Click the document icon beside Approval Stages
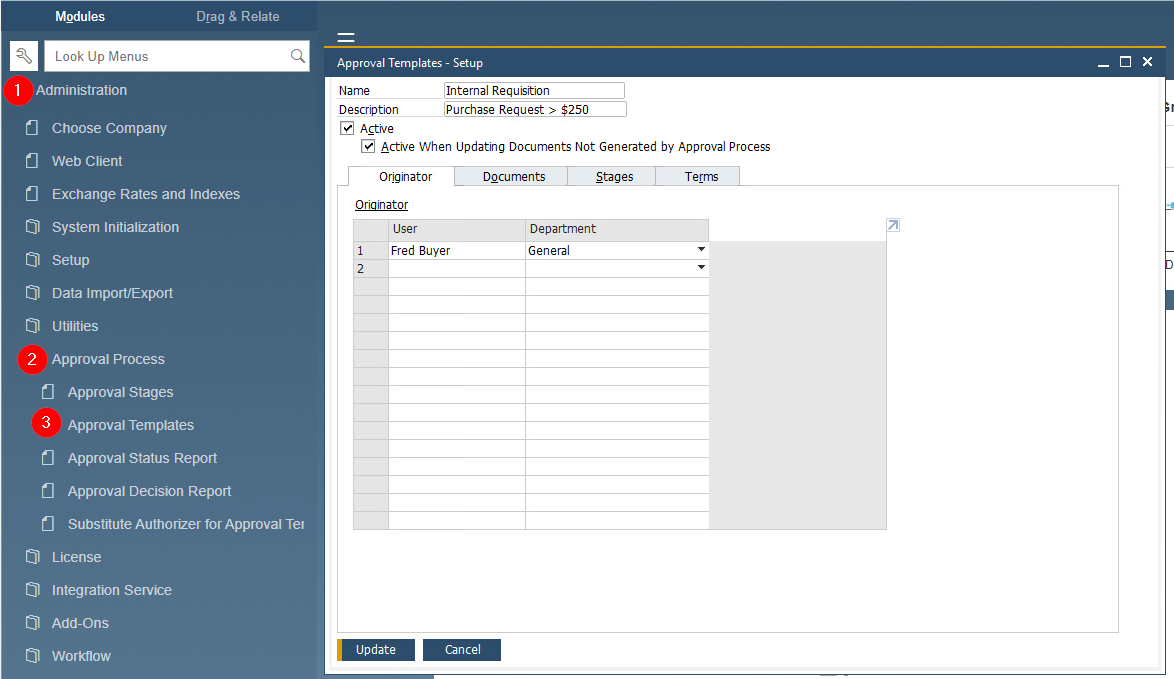Screen dimensions: 1174x679 [x=48, y=392]
